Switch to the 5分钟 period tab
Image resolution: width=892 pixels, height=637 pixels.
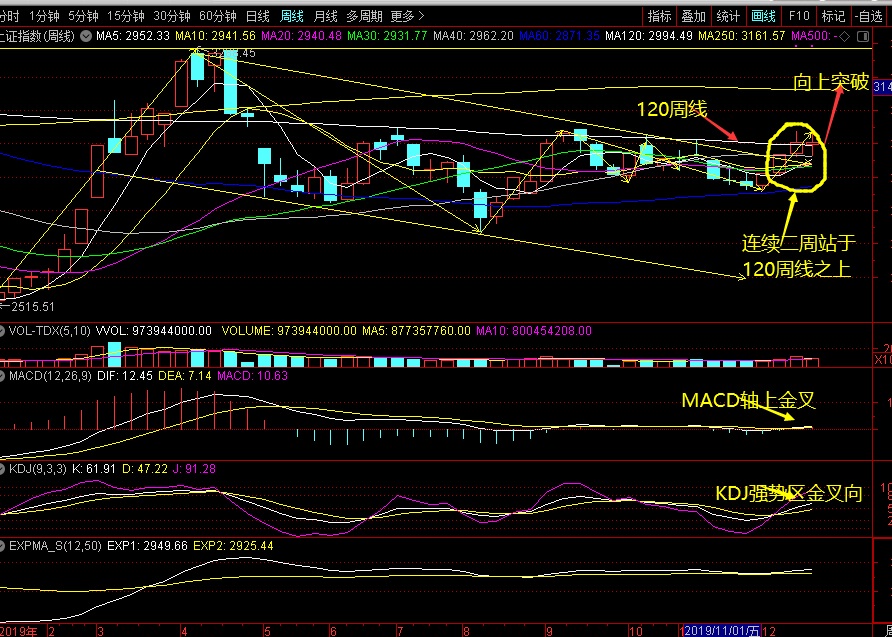[x=82, y=16]
